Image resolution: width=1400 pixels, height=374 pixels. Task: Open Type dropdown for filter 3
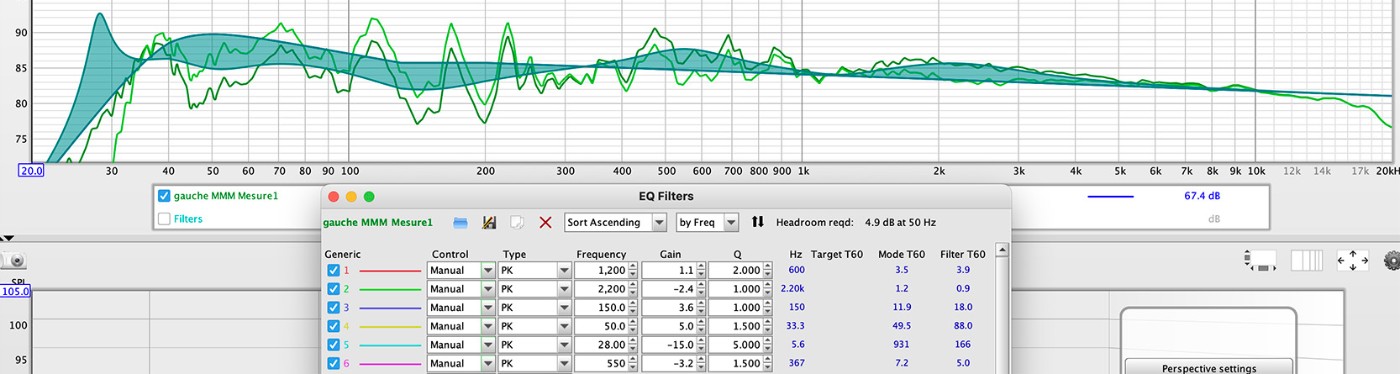pos(535,307)
